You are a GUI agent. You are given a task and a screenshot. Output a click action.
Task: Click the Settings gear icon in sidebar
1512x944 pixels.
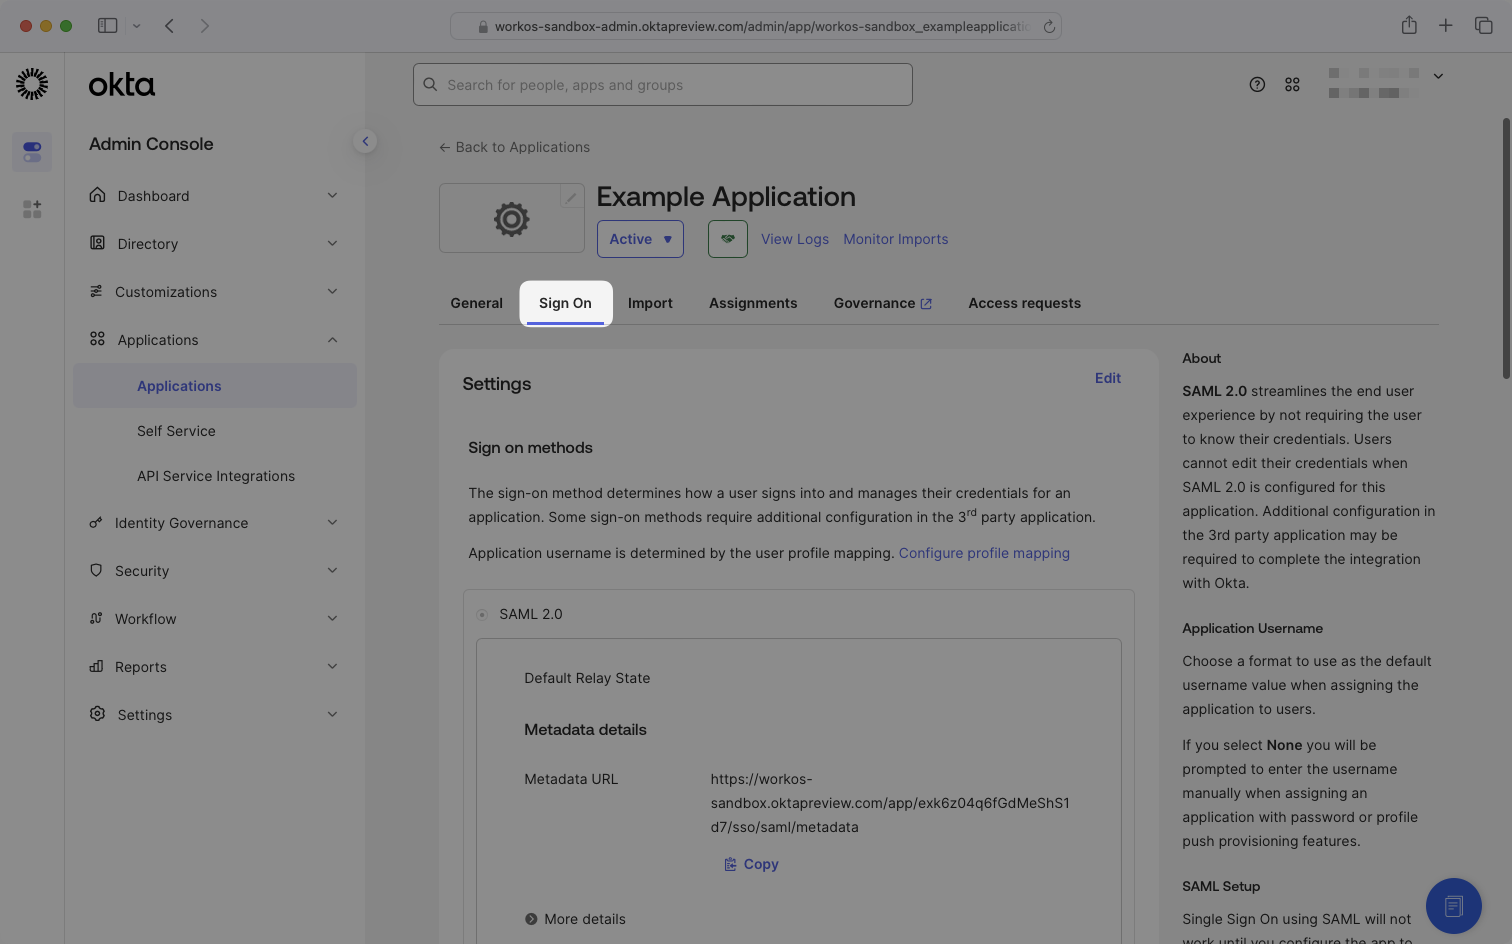[x=97, y=714]
